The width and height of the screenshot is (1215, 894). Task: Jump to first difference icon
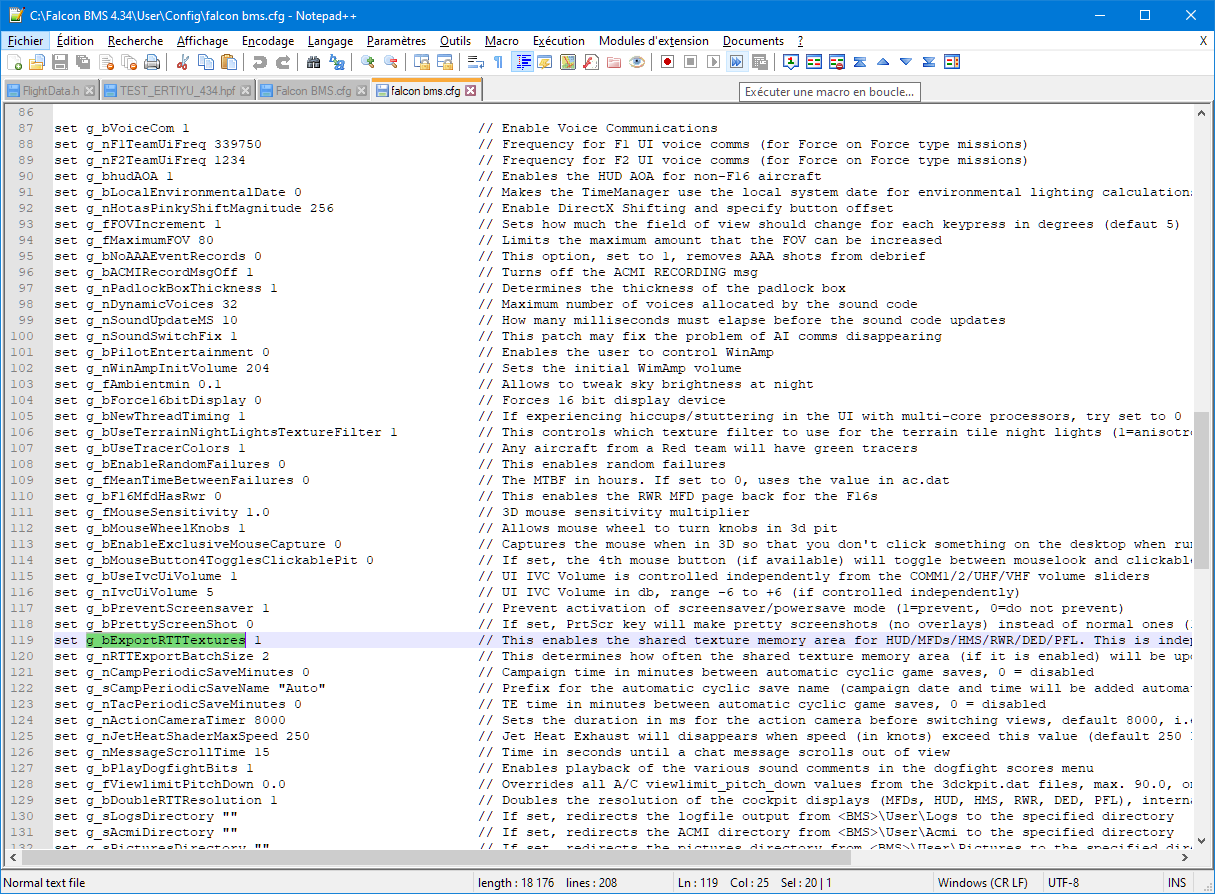click(860, 62)
